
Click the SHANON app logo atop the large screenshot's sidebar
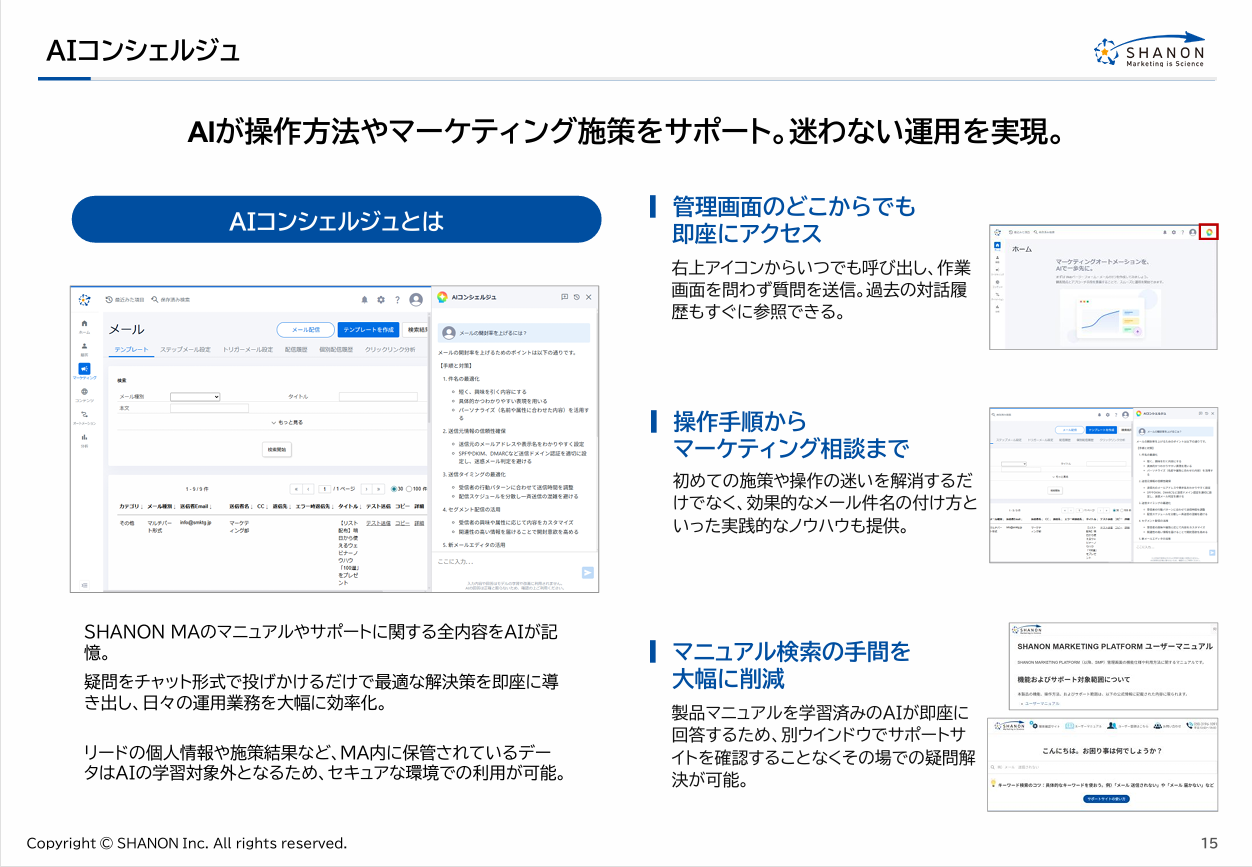84,299
